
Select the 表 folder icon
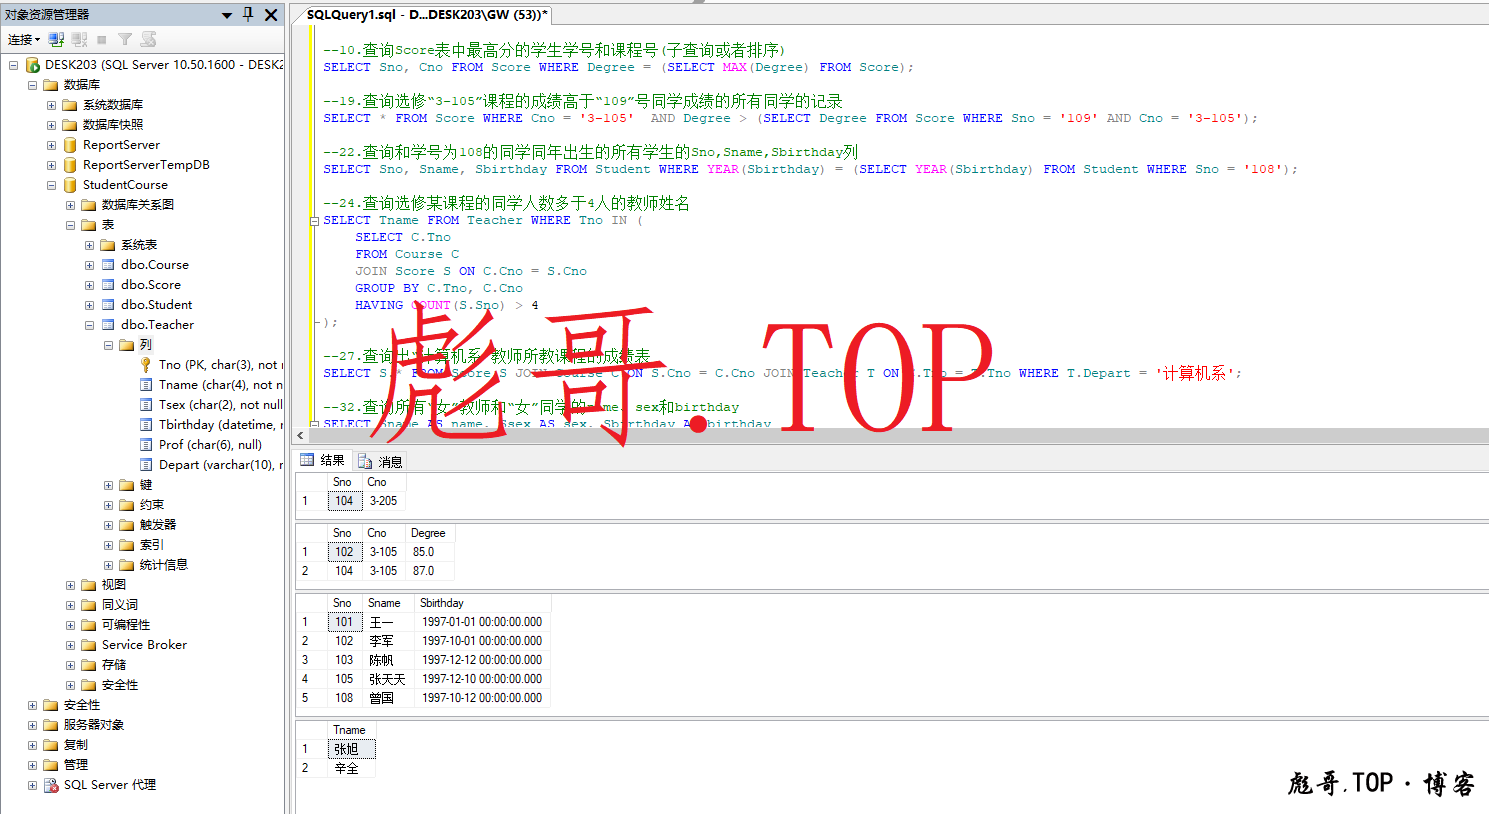pos(89,225)
